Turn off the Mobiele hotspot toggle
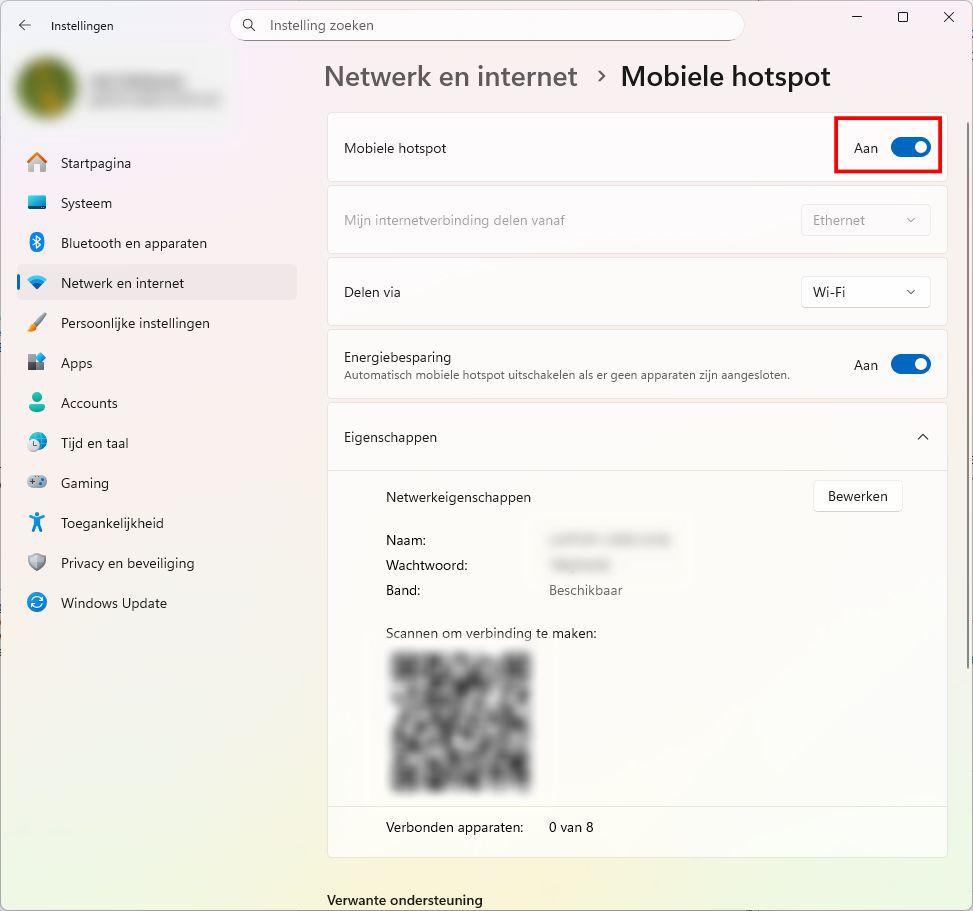The image size is (973, 911). point(910,148)
